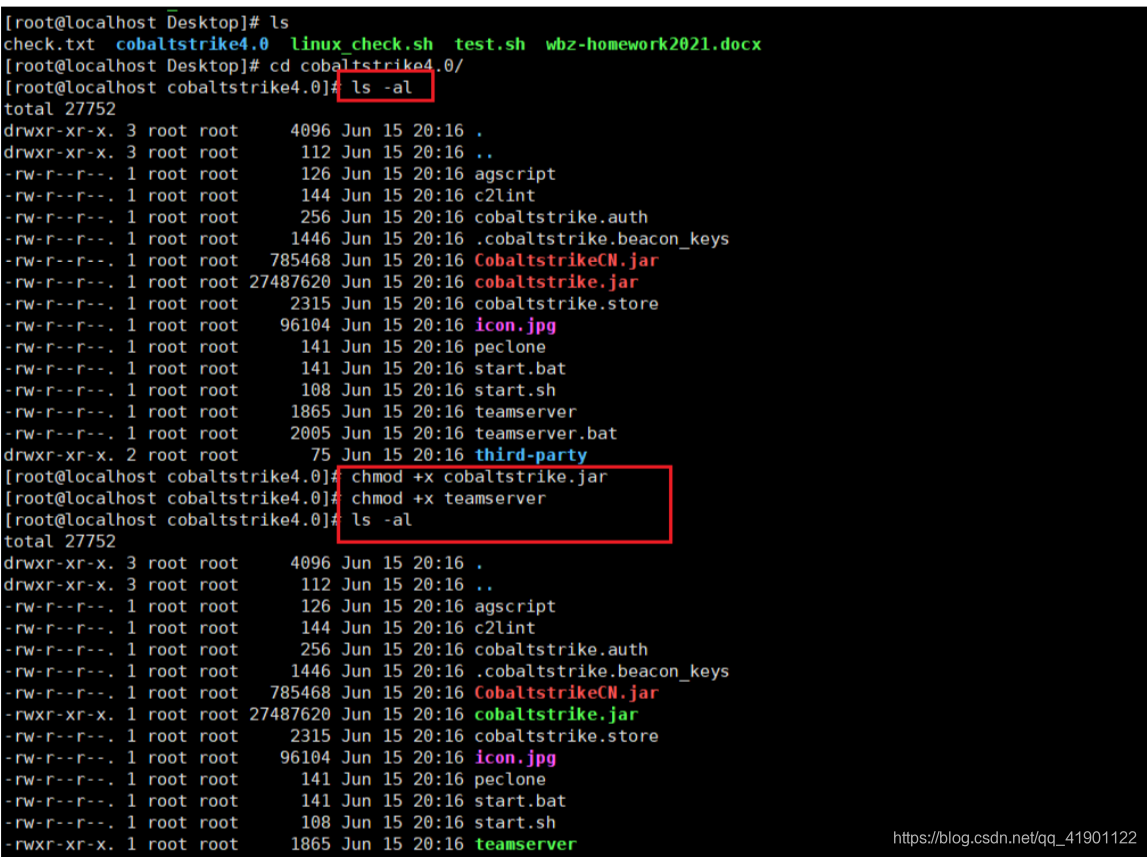Select the blue cobaltstrike4.0 directory name in ls output
This screenshot has width=1147, height=857.
(x=192, y=45)
